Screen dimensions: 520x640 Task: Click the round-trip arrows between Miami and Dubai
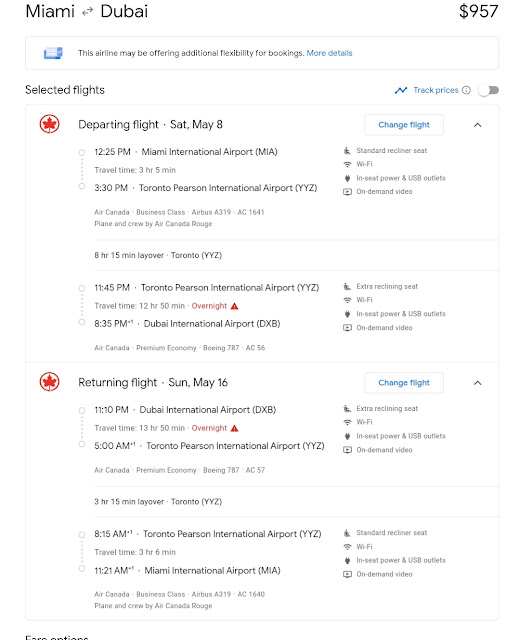pyautogui.click(x=87, y=12)
